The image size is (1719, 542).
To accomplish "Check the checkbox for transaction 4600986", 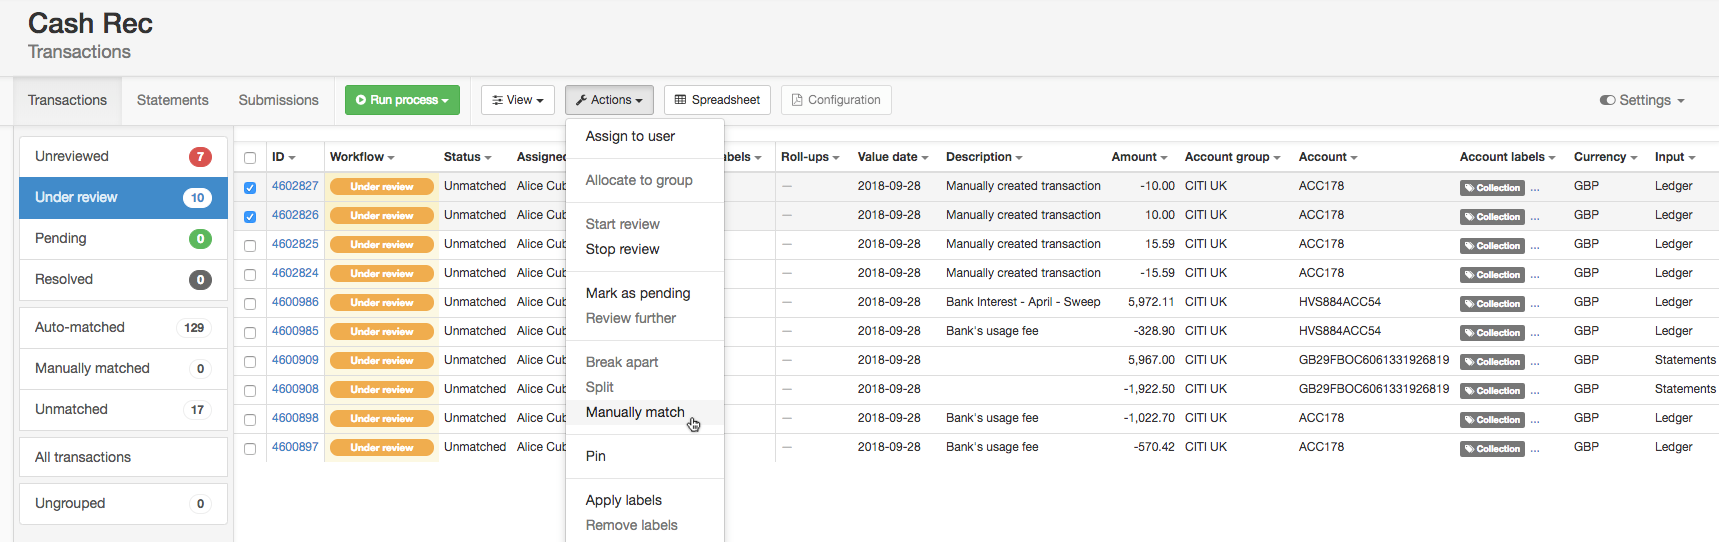I will (x=250, y=303).
